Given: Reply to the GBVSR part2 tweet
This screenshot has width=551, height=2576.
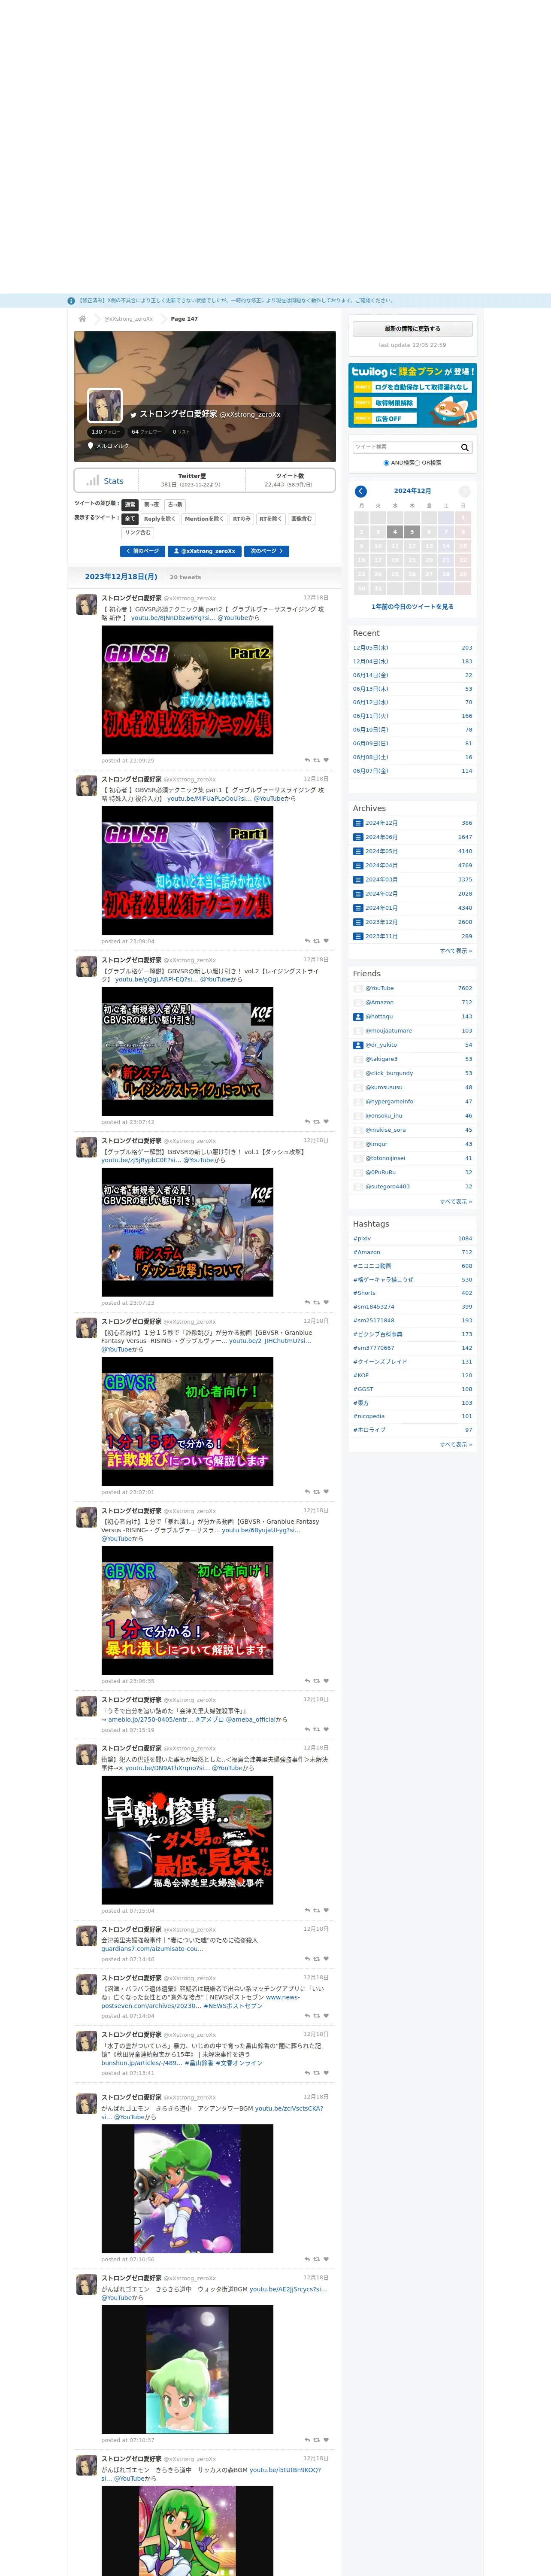Looking at the screenshot, I should click(x=307, y=760).
